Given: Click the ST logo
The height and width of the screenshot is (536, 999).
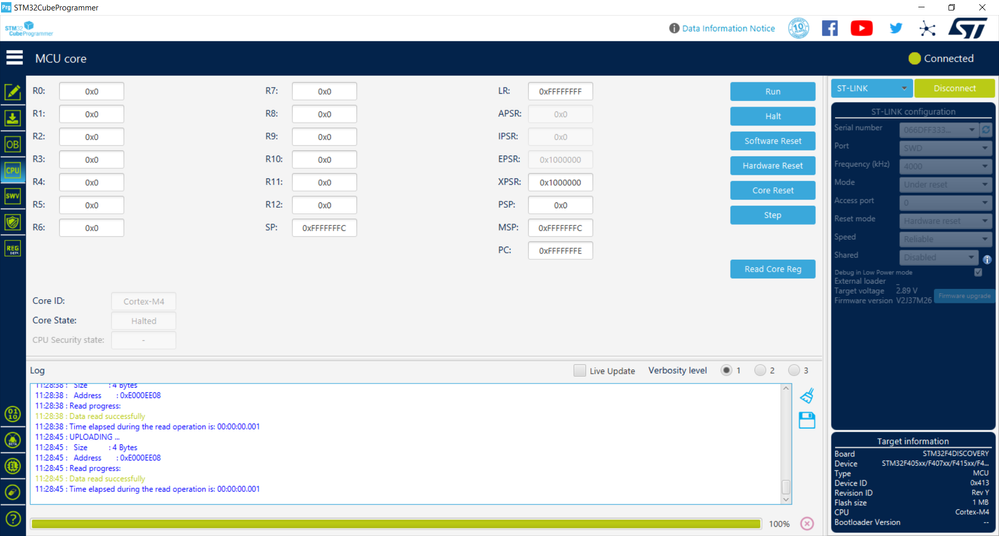Looking at the screenshot, I should pos(968,28).
